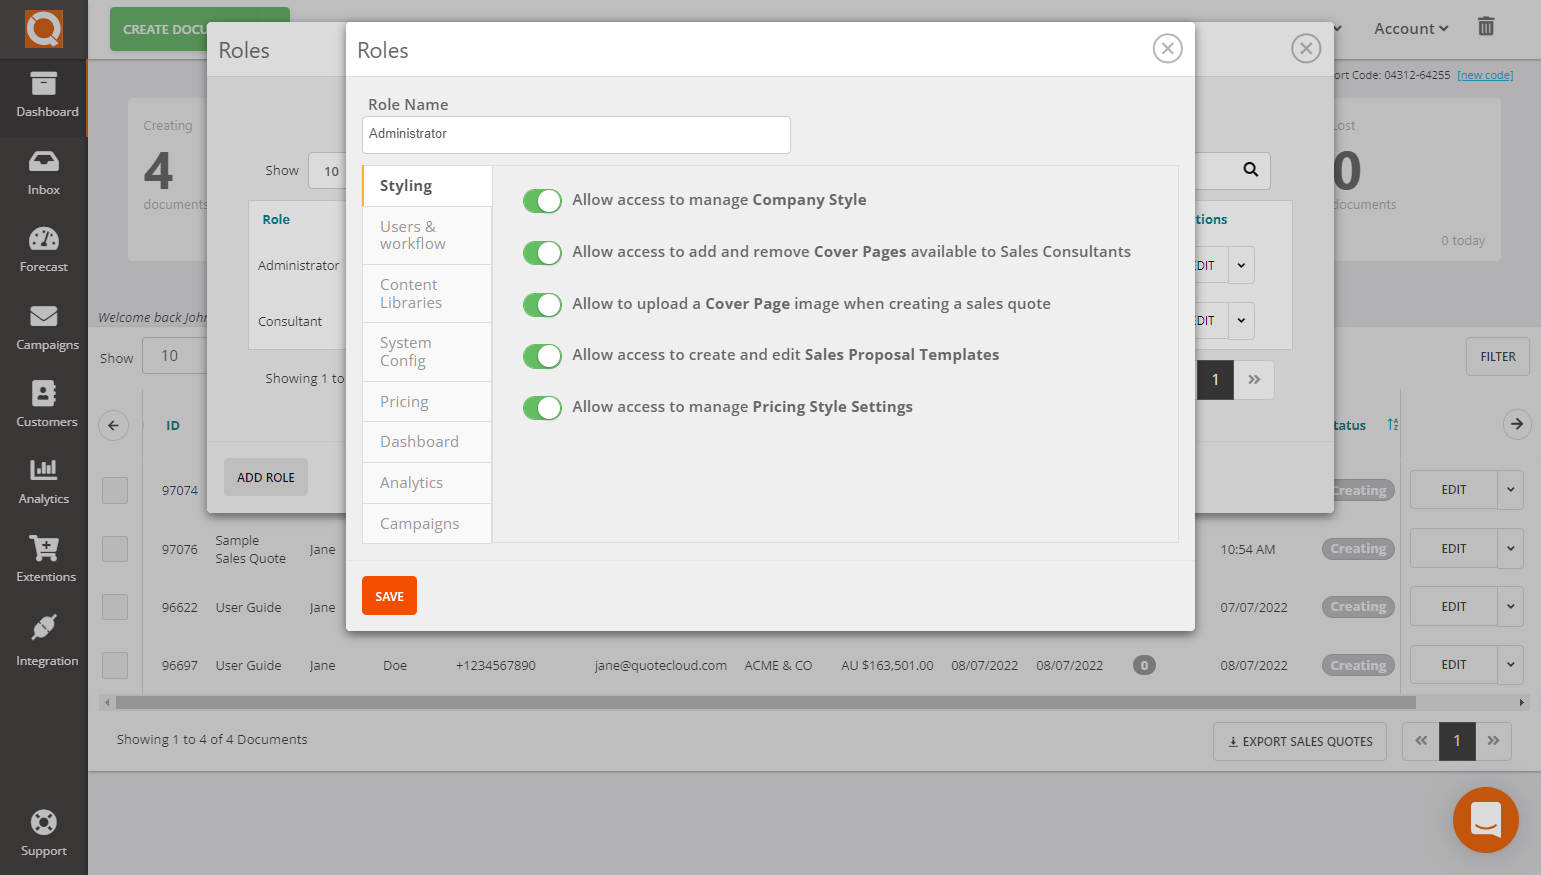Disable access to manage Company Style
1541x875 pixels.
tap(542, 200)
